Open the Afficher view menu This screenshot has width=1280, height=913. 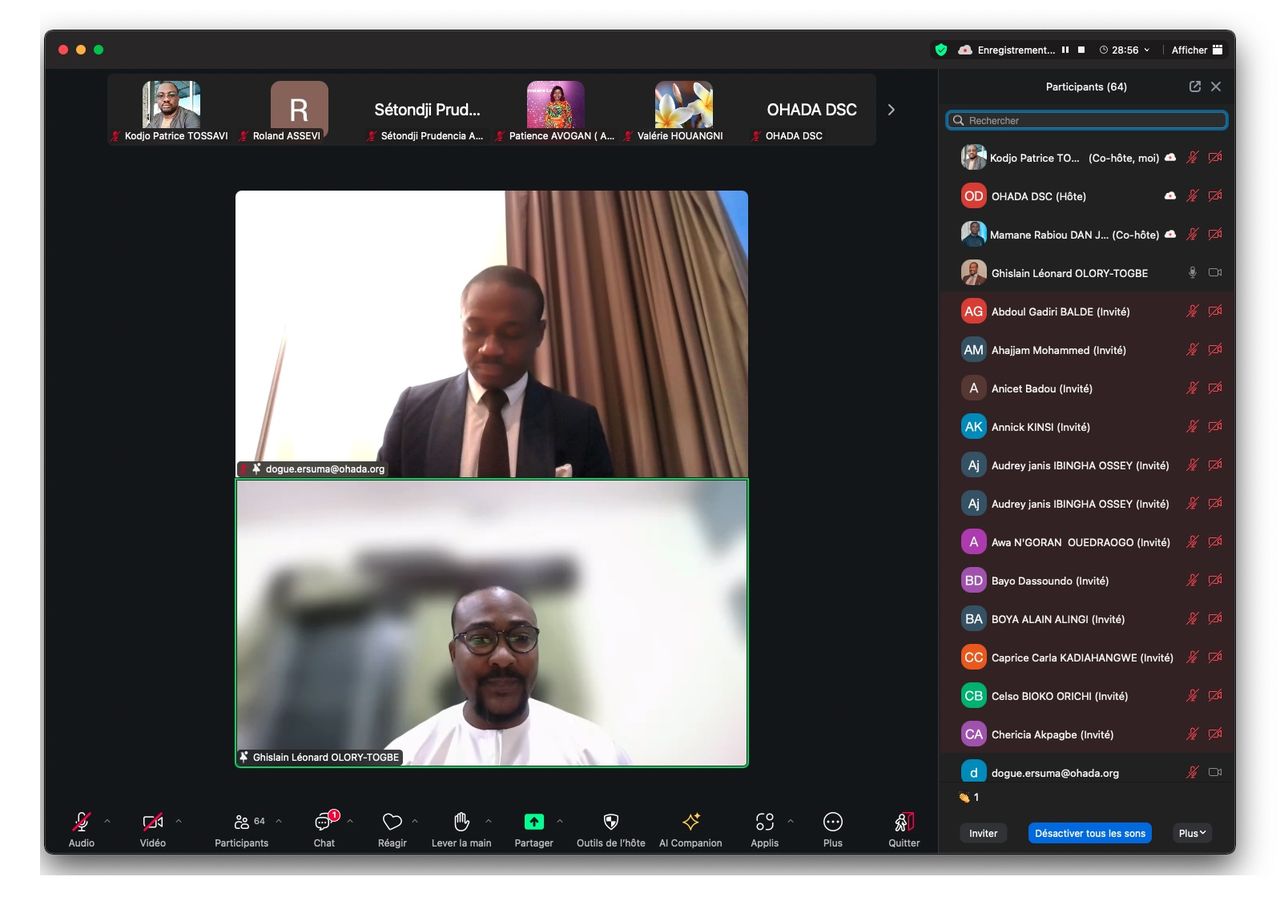pos(1197,50)
